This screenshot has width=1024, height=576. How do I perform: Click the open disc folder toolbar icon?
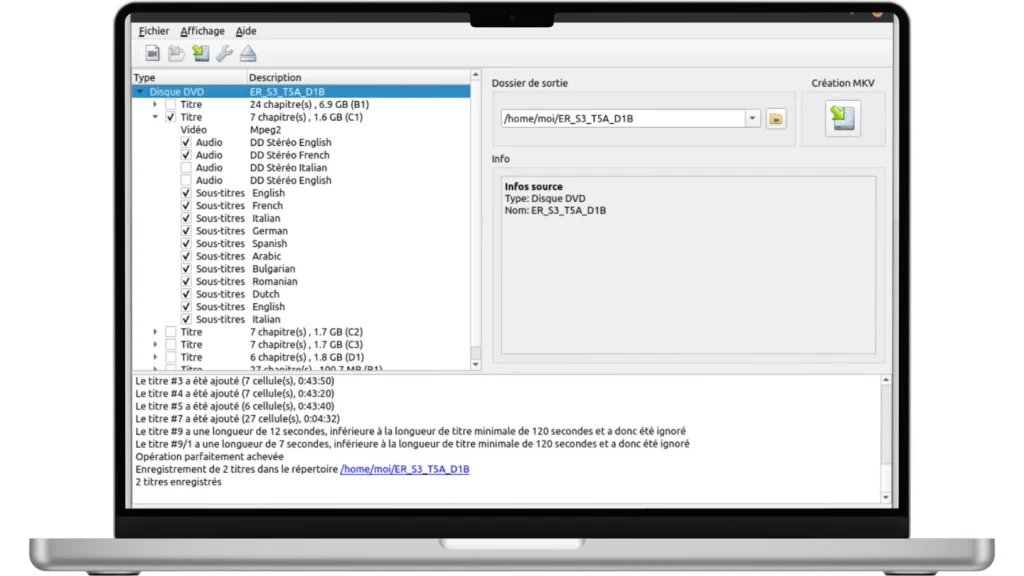[x=176, y=54]
